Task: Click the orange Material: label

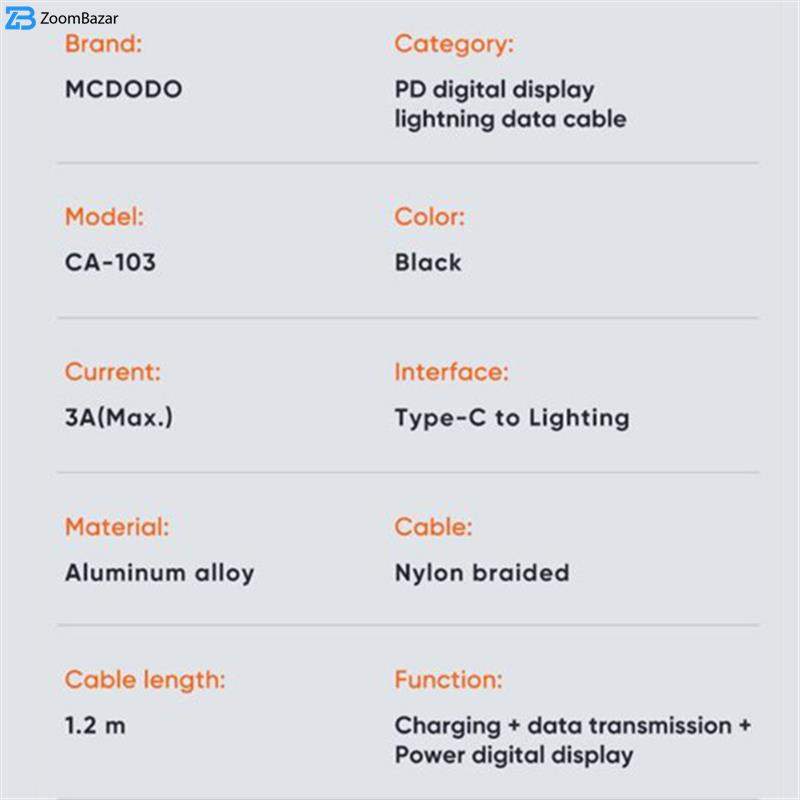Action: click(x=117, y=527)
